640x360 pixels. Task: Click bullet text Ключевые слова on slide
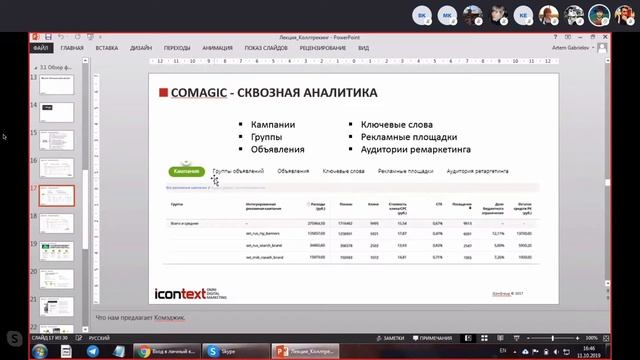[x=396, y=124]
